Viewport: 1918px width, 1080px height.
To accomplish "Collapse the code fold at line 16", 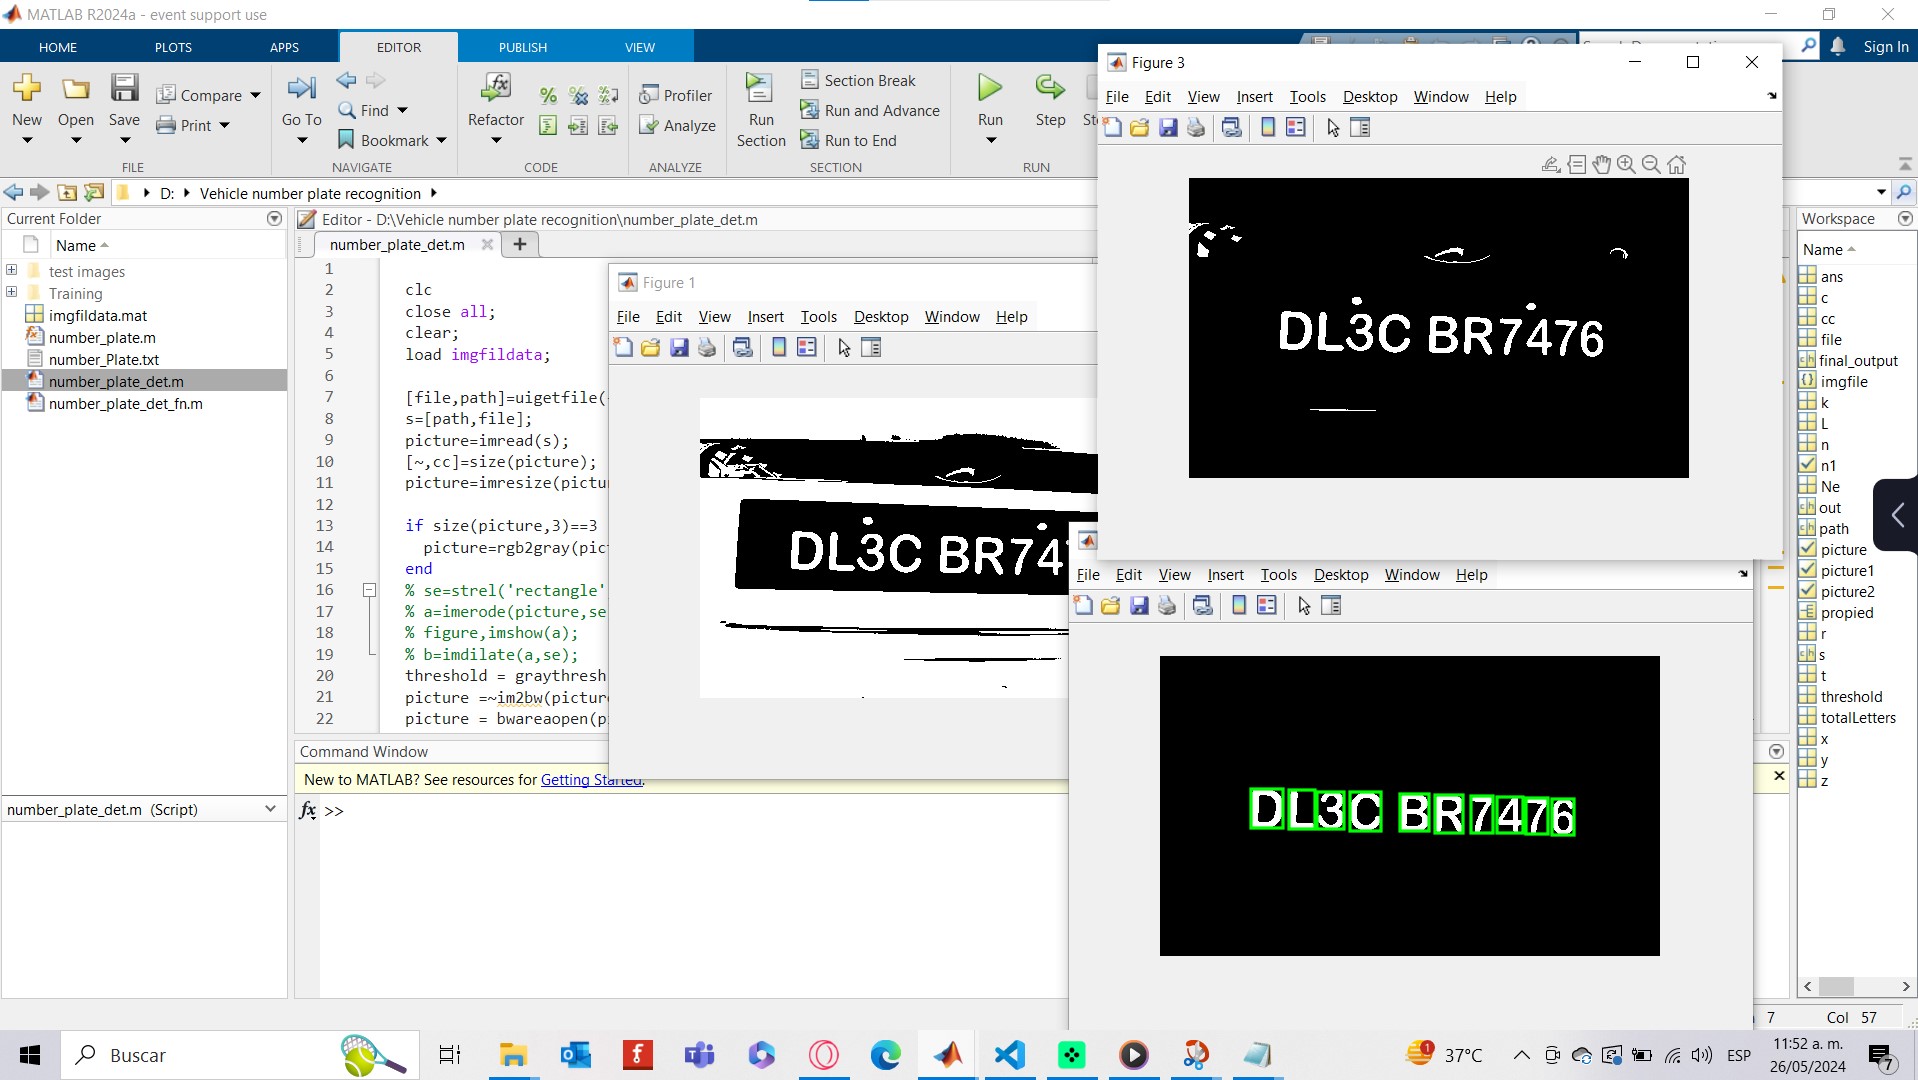I will point(369,590).
